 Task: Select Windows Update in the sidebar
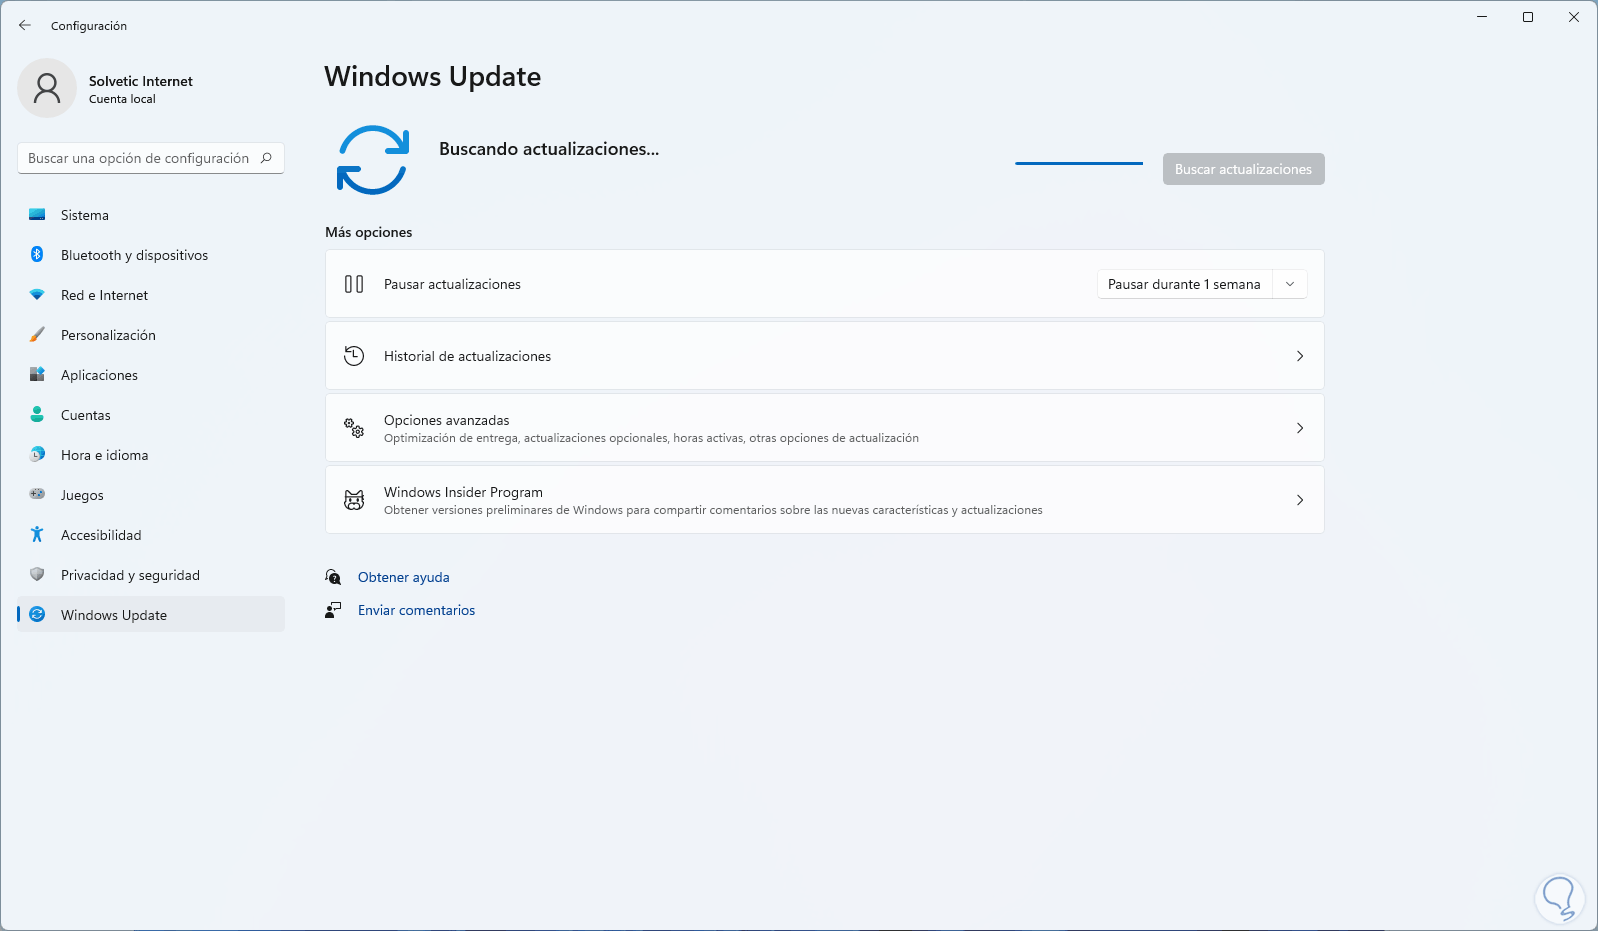(151, 615)
